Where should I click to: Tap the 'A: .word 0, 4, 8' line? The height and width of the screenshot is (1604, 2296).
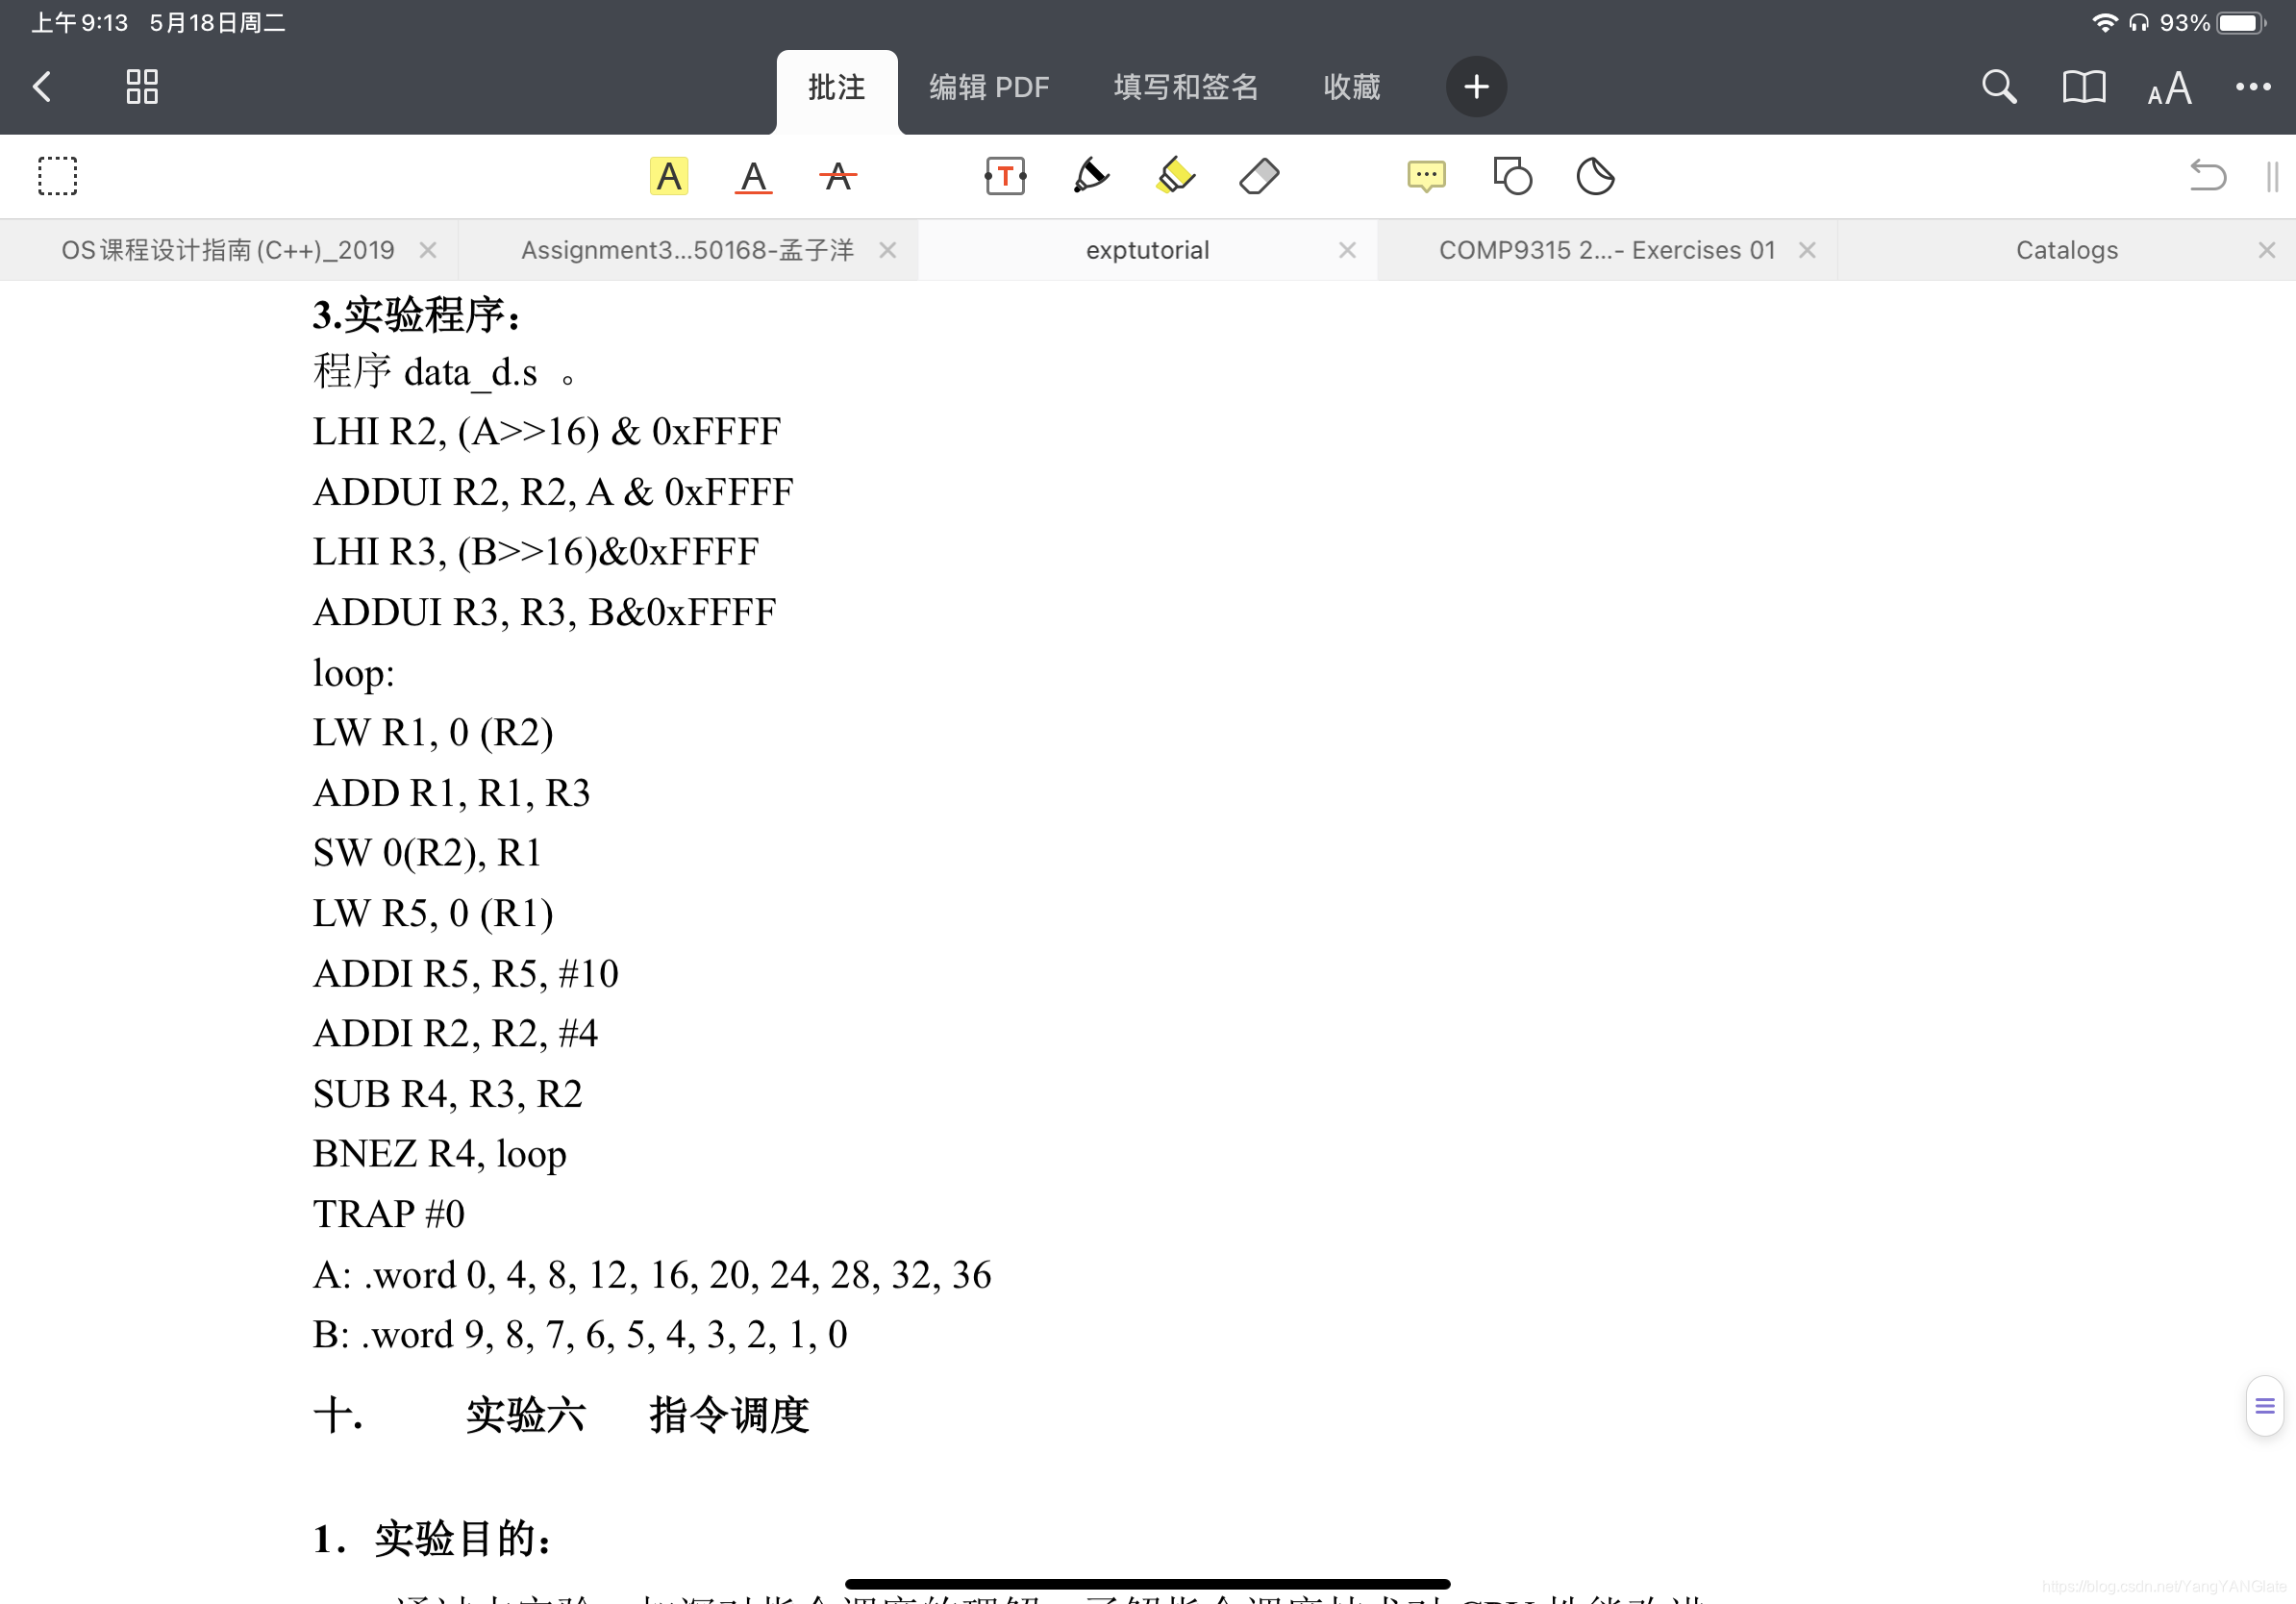tap(652, 1274)
